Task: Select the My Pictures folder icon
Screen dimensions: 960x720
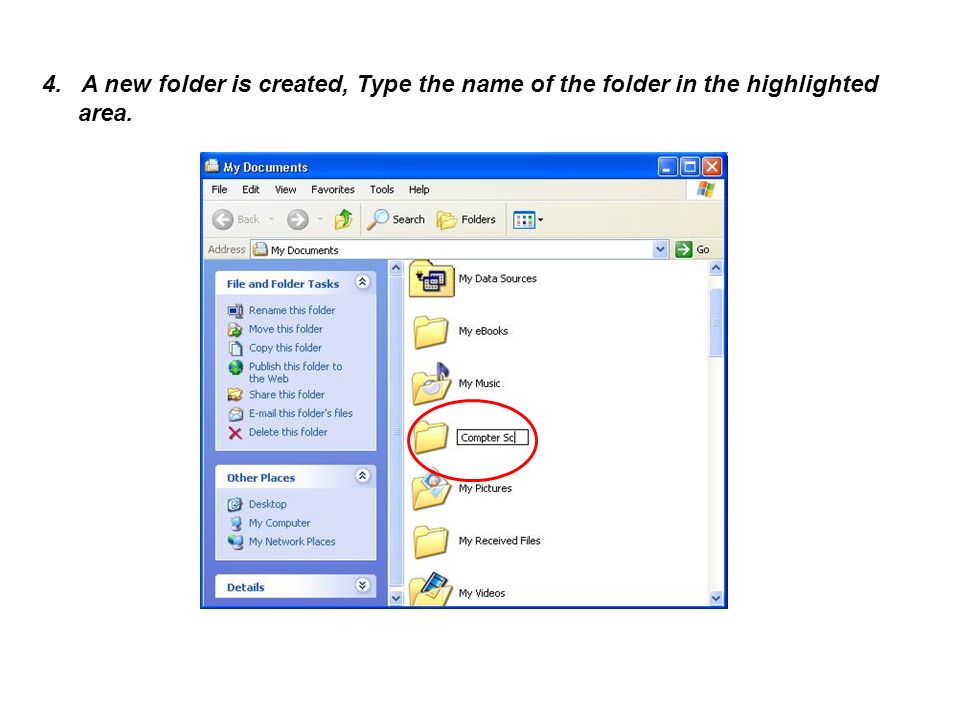Action: click(430, 489)
